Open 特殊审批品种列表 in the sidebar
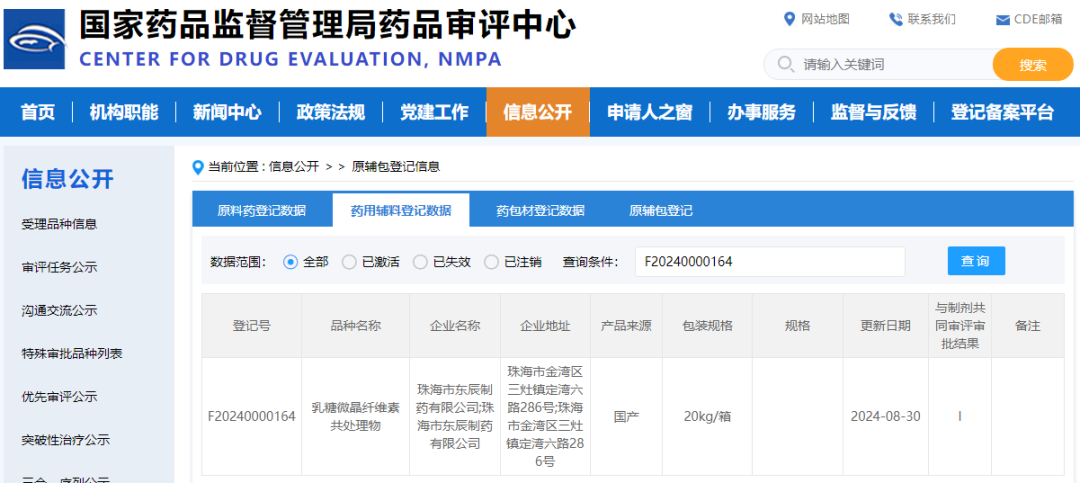Screen dimensions: 1080x483 pyautogui.click(x=72, y=353)
